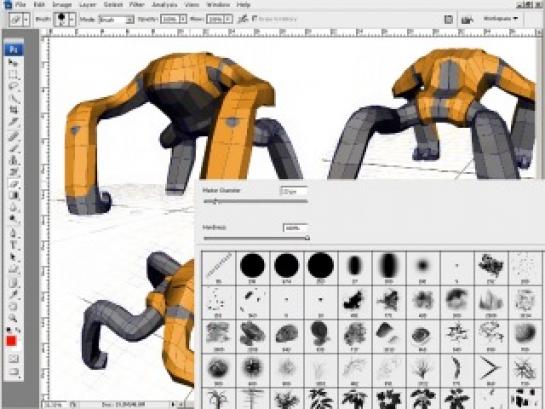
Task: Expand the Opacity slider arrow
Action: (x=183, y=19)
